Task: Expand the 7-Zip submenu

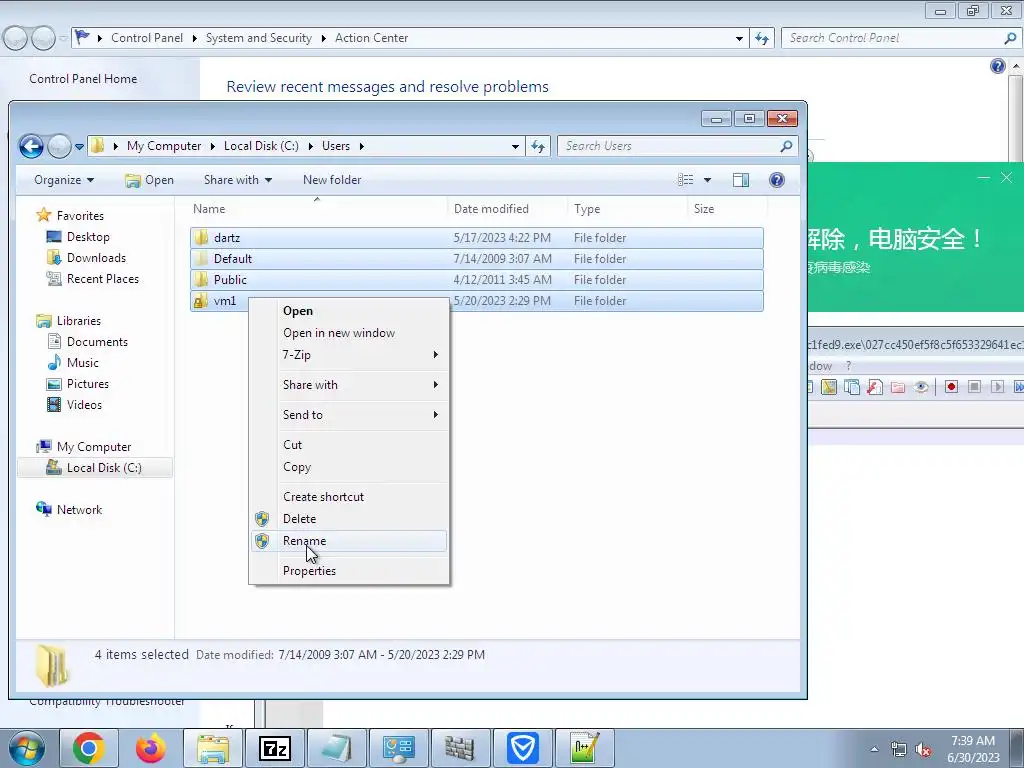Action: tap(349, 355)
